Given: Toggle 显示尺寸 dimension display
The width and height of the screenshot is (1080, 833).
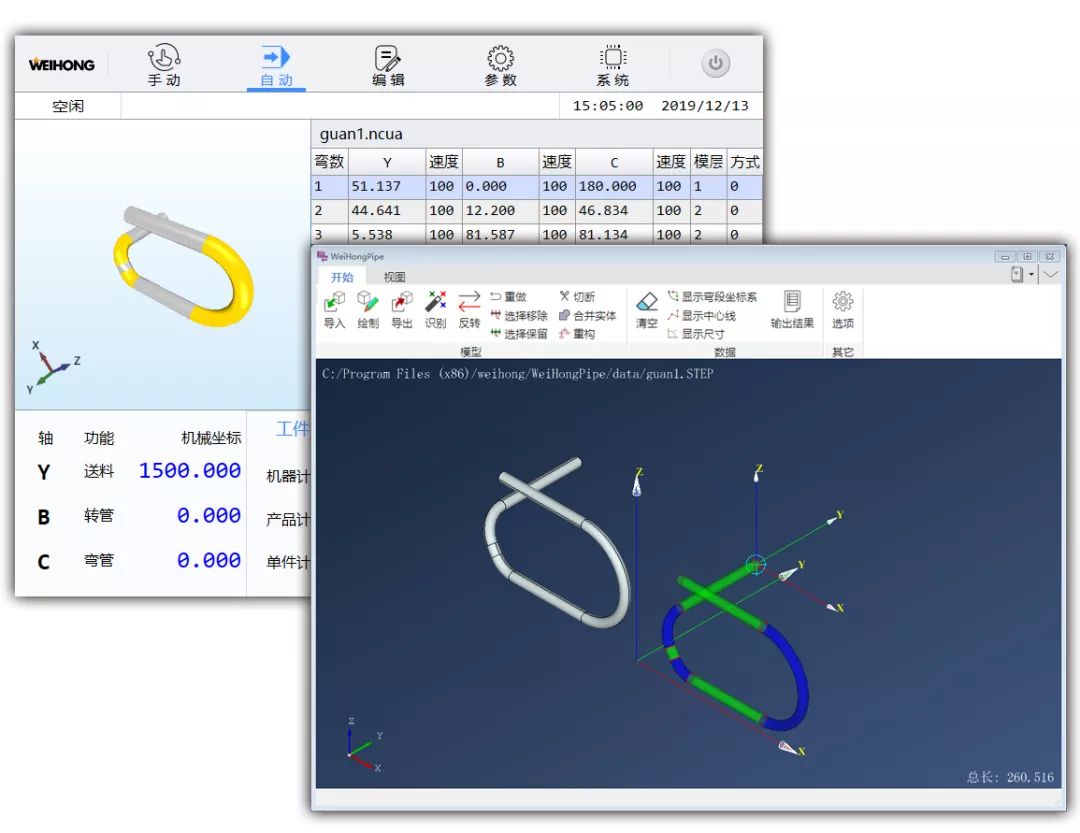Looking at the screenshot, I should 696,334.
